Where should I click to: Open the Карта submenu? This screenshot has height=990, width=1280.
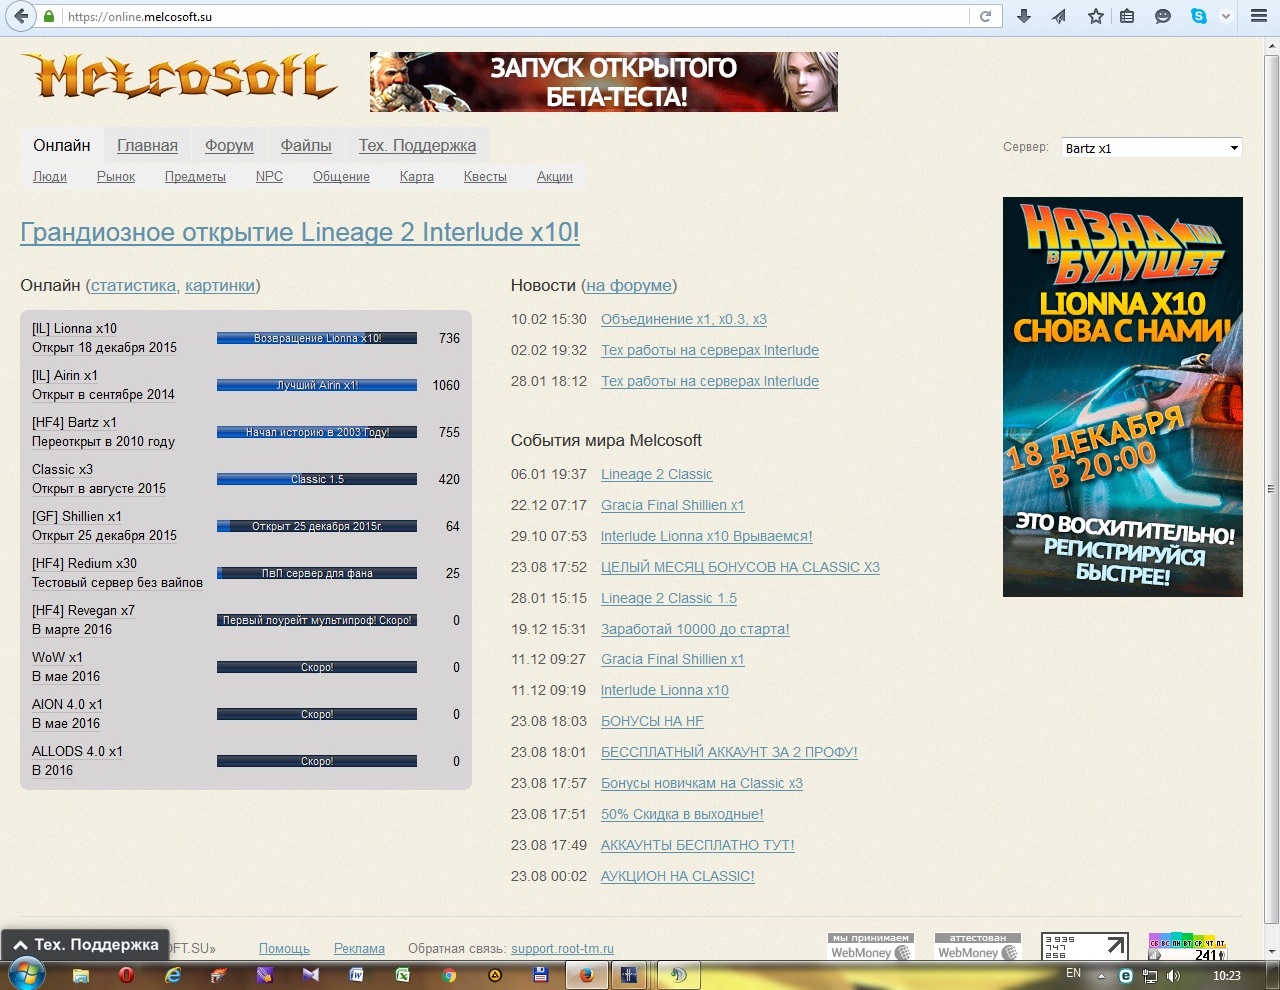coord(417,177)
